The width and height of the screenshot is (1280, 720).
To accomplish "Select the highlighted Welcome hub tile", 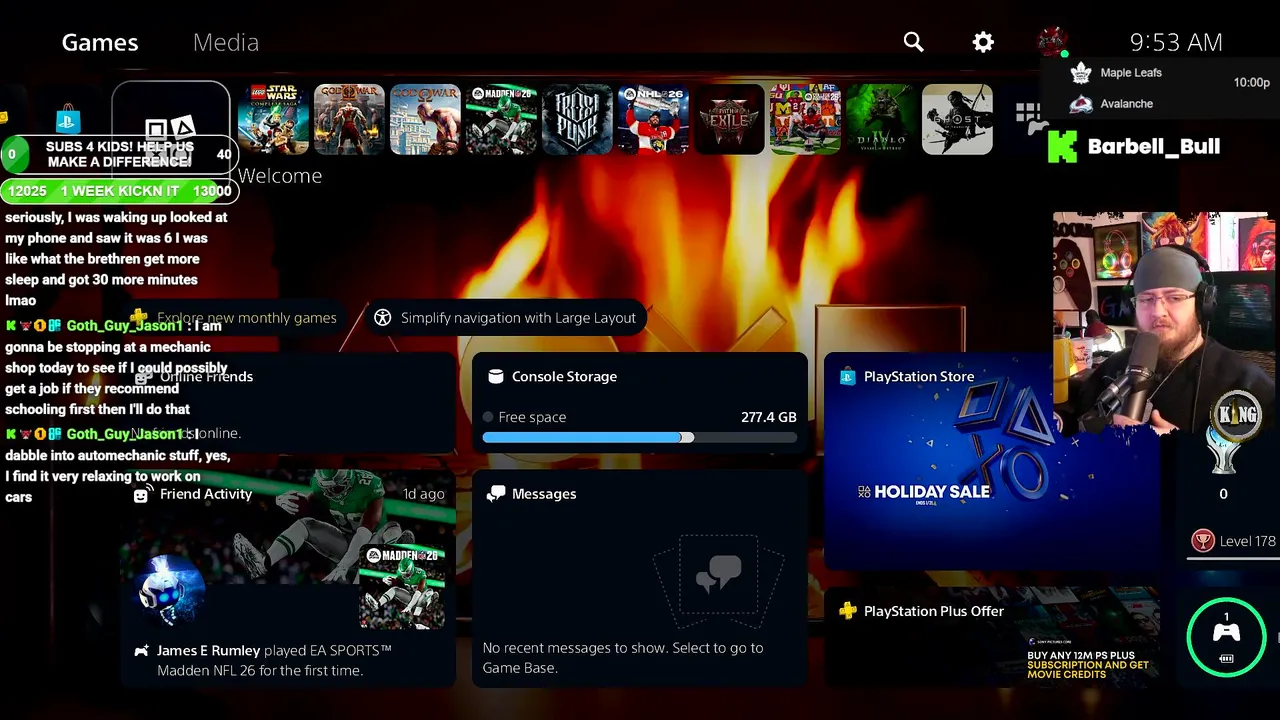I will pyautogui.click(x=171, y=120).
